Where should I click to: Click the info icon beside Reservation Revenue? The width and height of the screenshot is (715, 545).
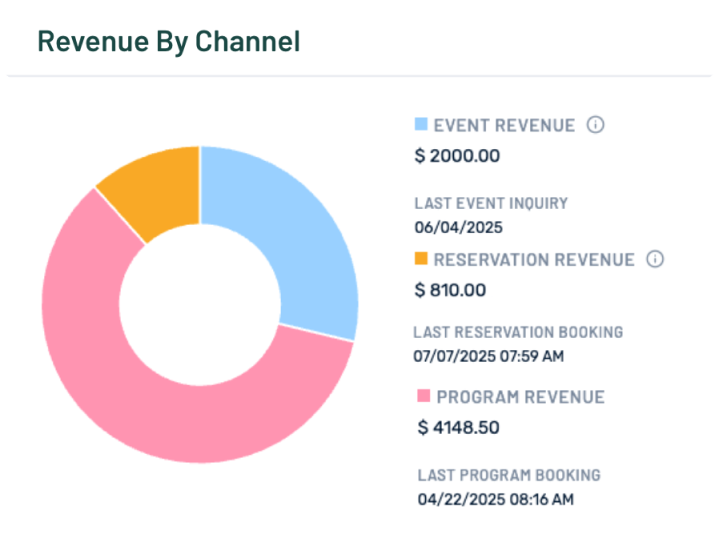[655, 259]
